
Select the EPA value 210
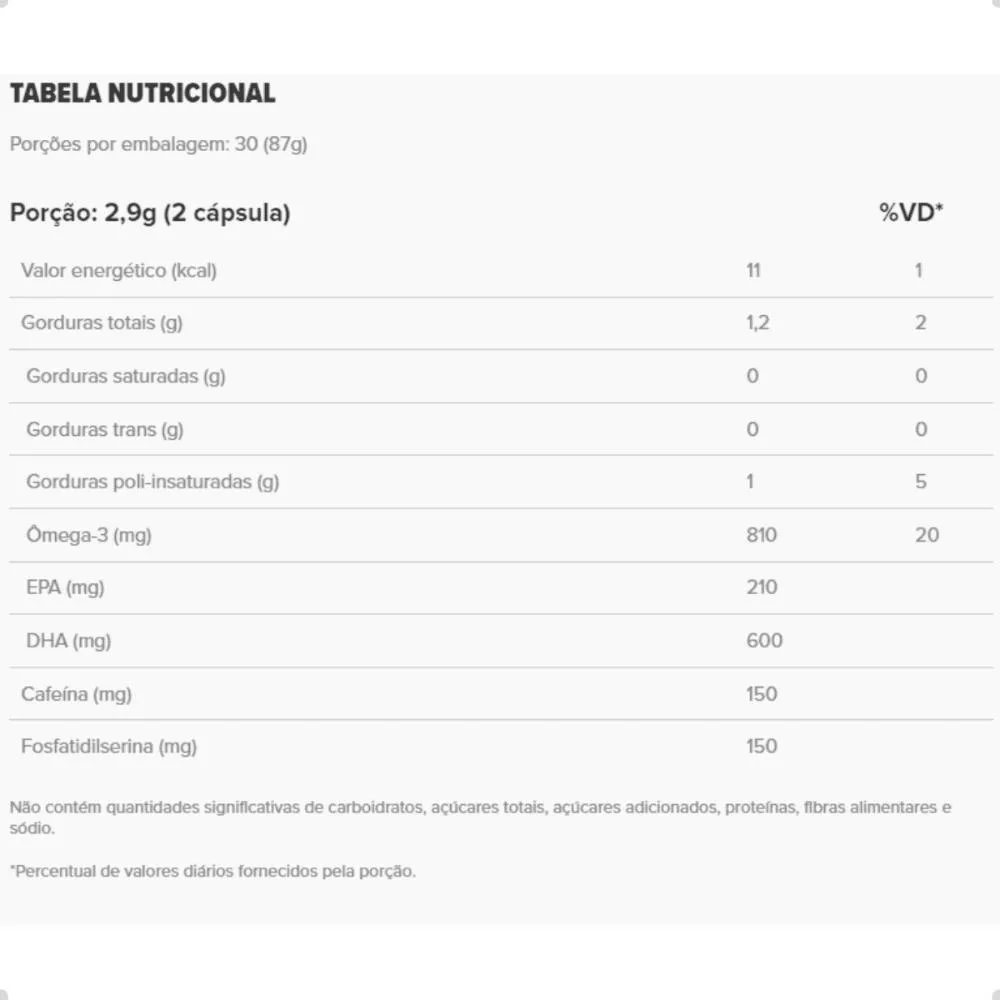761,587
